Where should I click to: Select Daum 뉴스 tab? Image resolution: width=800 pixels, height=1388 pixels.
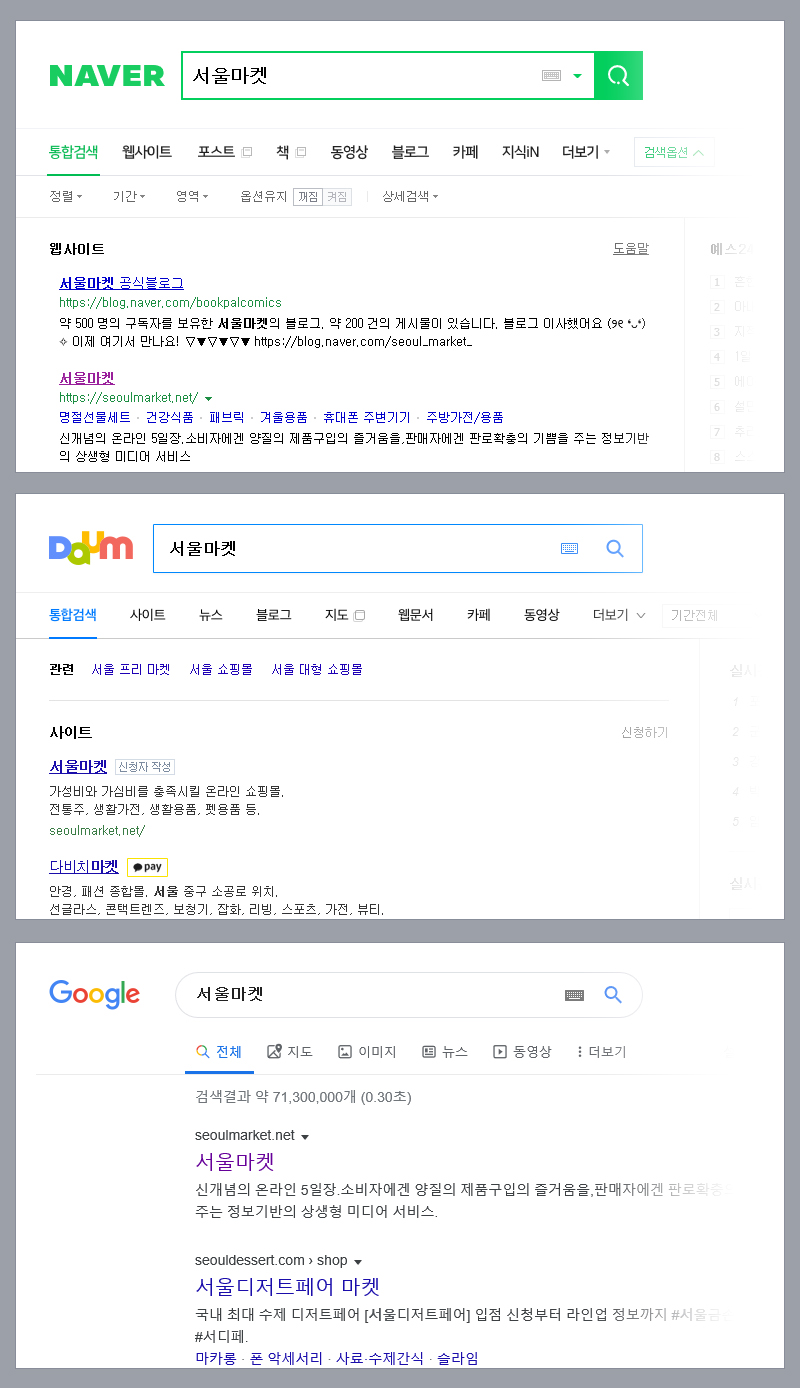click(x=211, y=615)
